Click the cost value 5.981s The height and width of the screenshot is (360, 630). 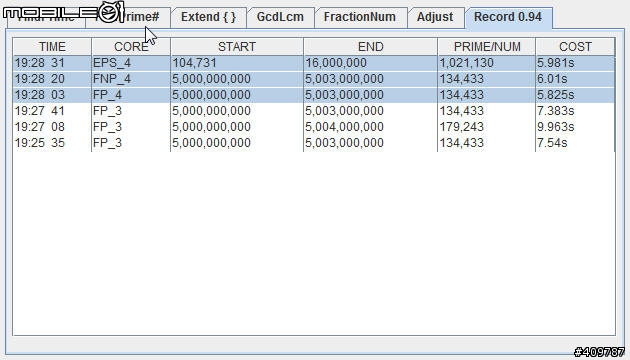point(575,63)
